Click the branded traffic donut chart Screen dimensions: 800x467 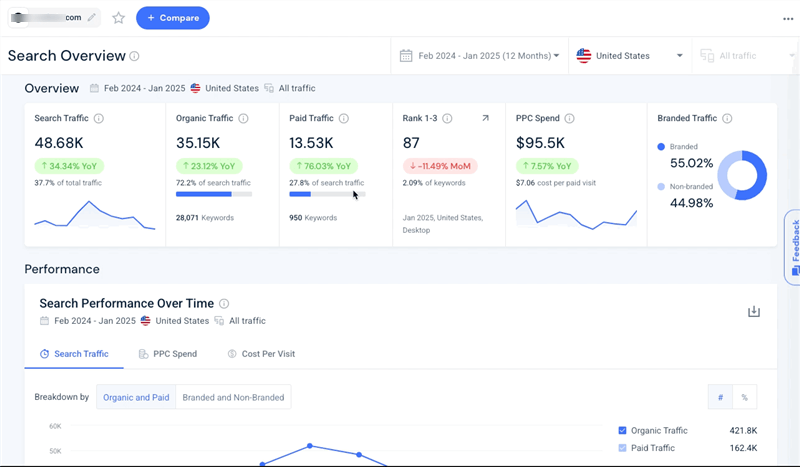point(742,175)
